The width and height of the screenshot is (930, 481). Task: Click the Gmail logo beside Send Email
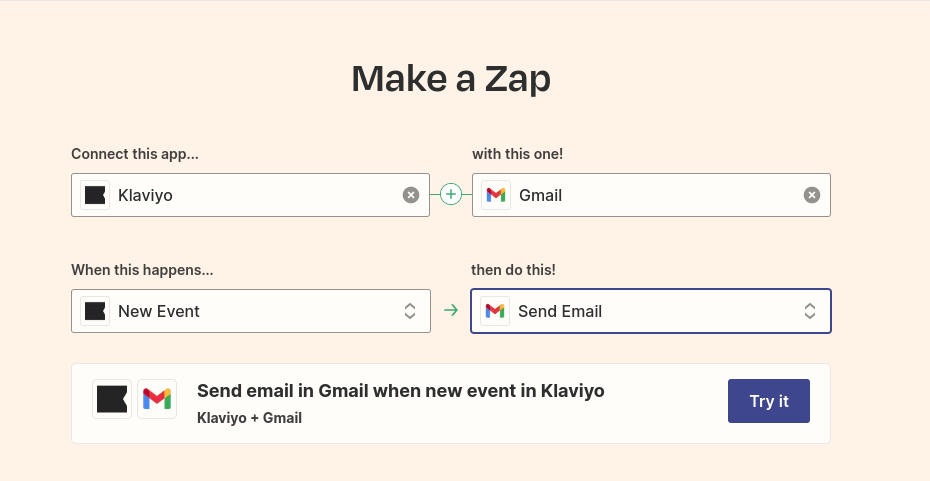(x=495, y=311)
